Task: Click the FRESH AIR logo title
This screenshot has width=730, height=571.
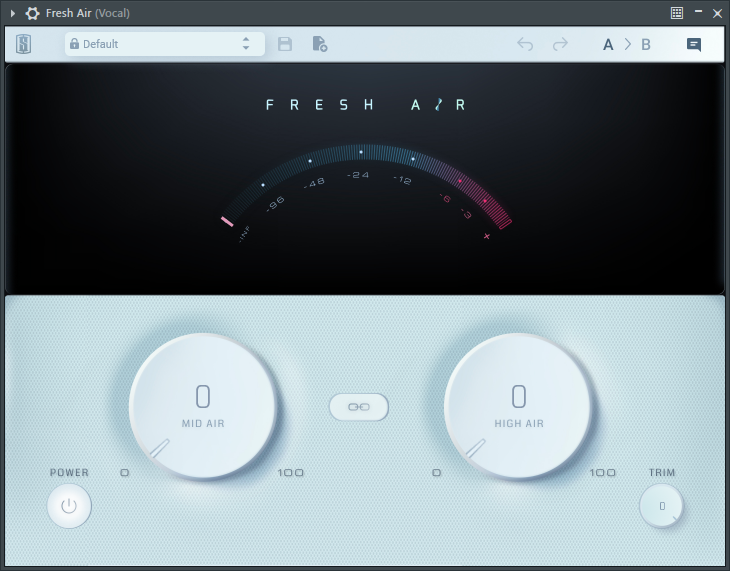Action: (365, 105)
